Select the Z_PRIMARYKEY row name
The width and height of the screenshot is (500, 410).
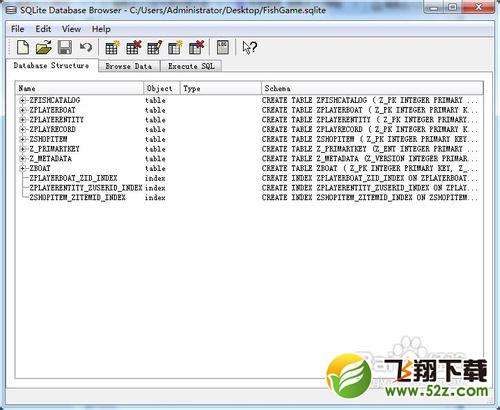pos(55,149)
